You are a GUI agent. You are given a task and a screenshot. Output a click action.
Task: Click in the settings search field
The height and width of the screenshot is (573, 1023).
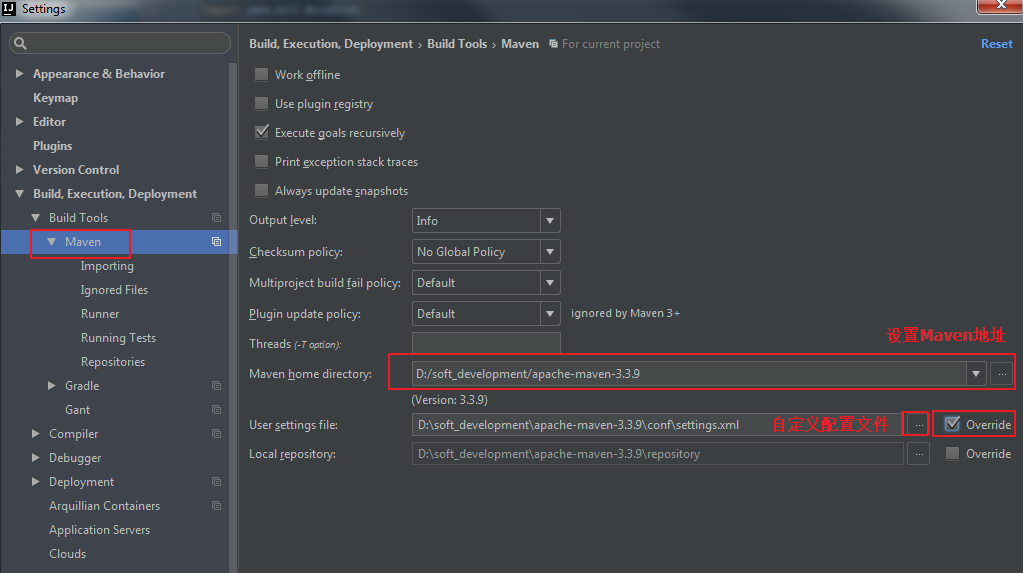[120, 43]
